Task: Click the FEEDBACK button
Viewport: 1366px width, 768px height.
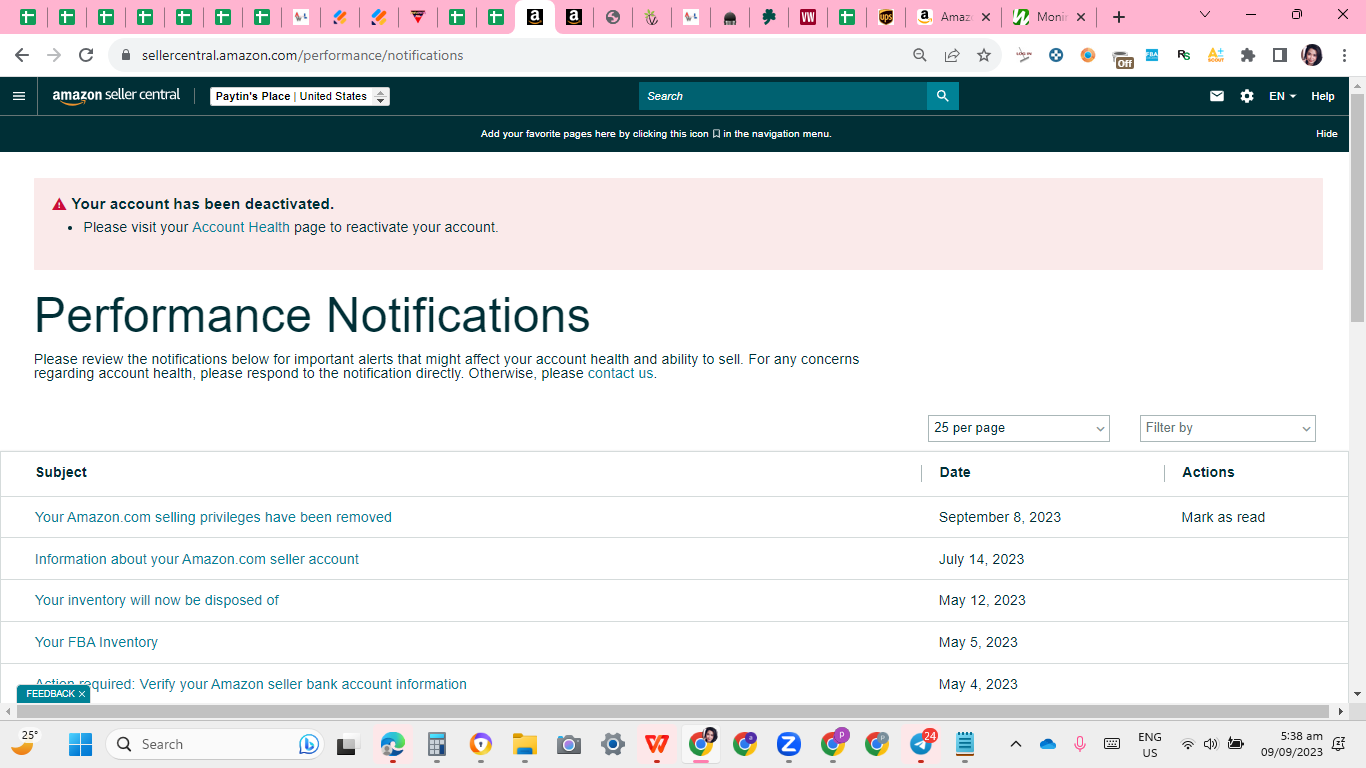Action: (50, 694)
